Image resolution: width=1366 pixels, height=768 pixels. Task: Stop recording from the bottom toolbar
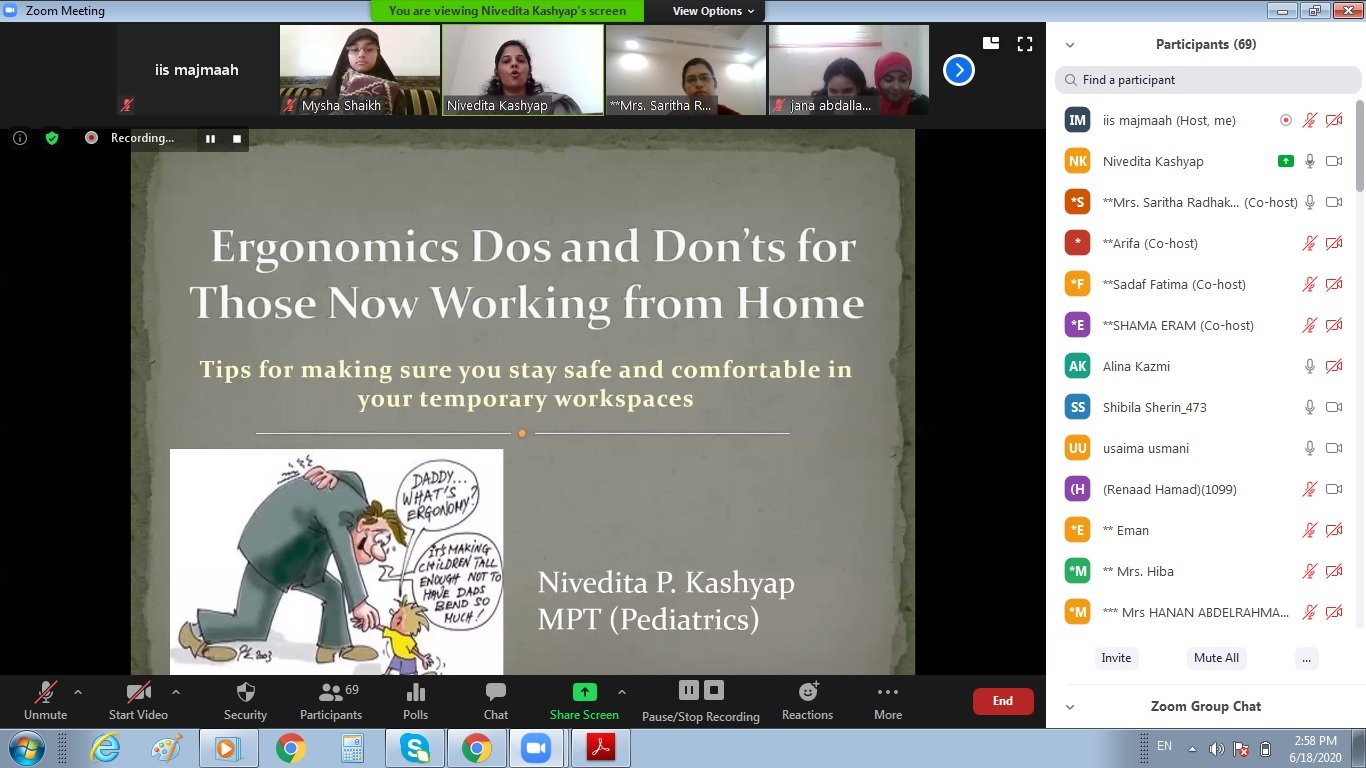[714, 690]
